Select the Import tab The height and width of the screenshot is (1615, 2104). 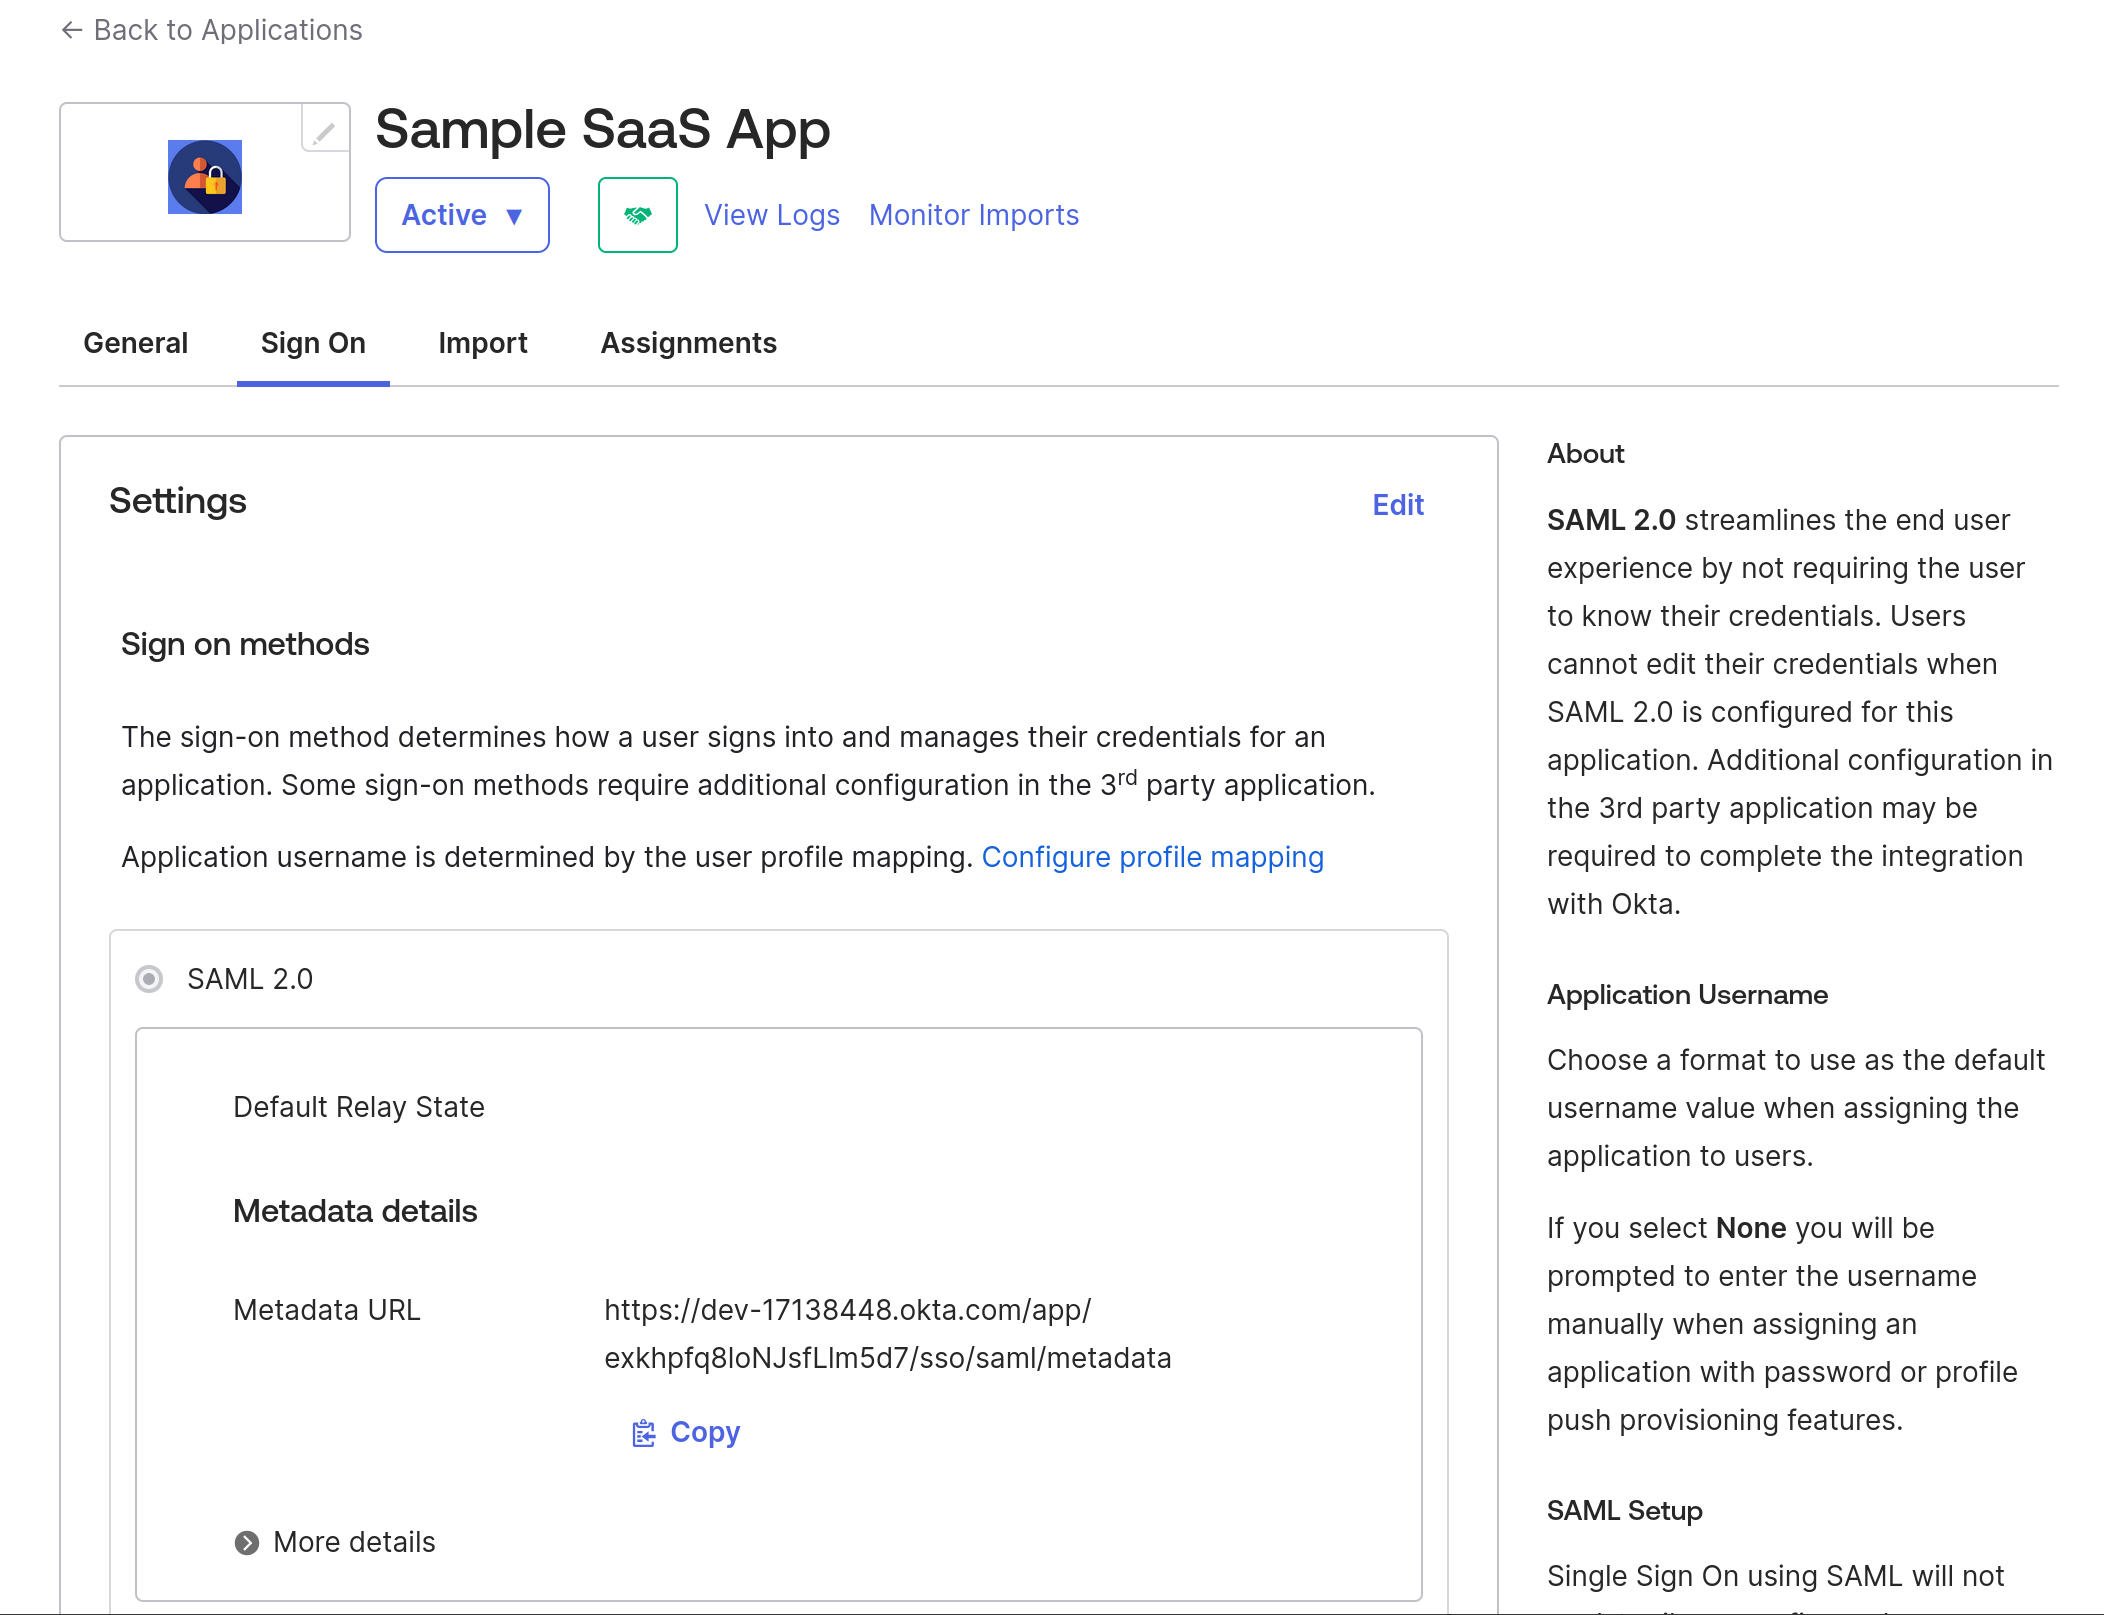click(x=482, y=341)
